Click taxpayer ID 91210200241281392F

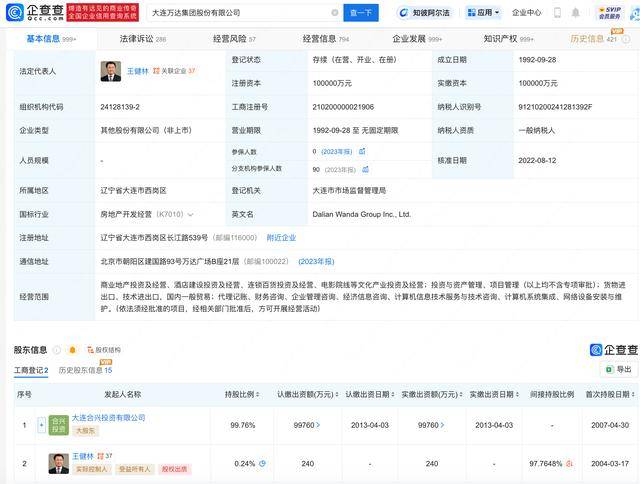point(555,107)
